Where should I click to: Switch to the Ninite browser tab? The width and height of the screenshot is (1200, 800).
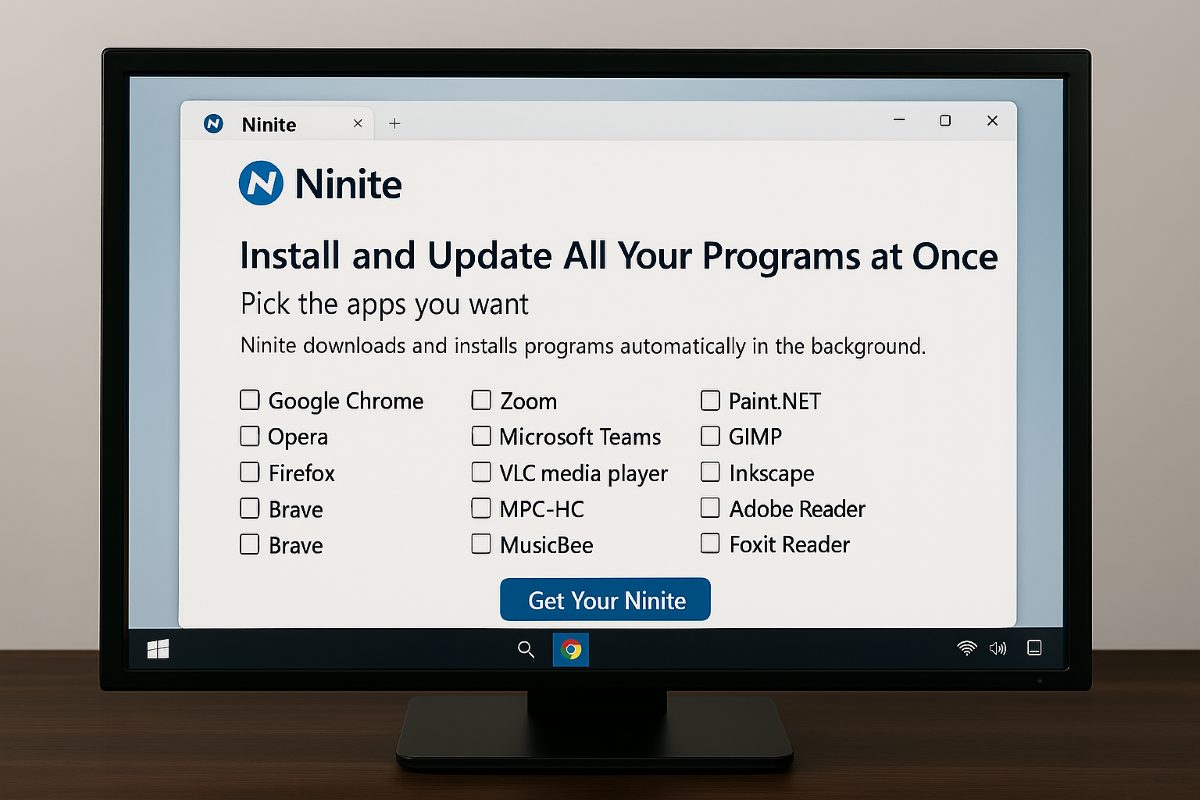(x=277, y=124)
